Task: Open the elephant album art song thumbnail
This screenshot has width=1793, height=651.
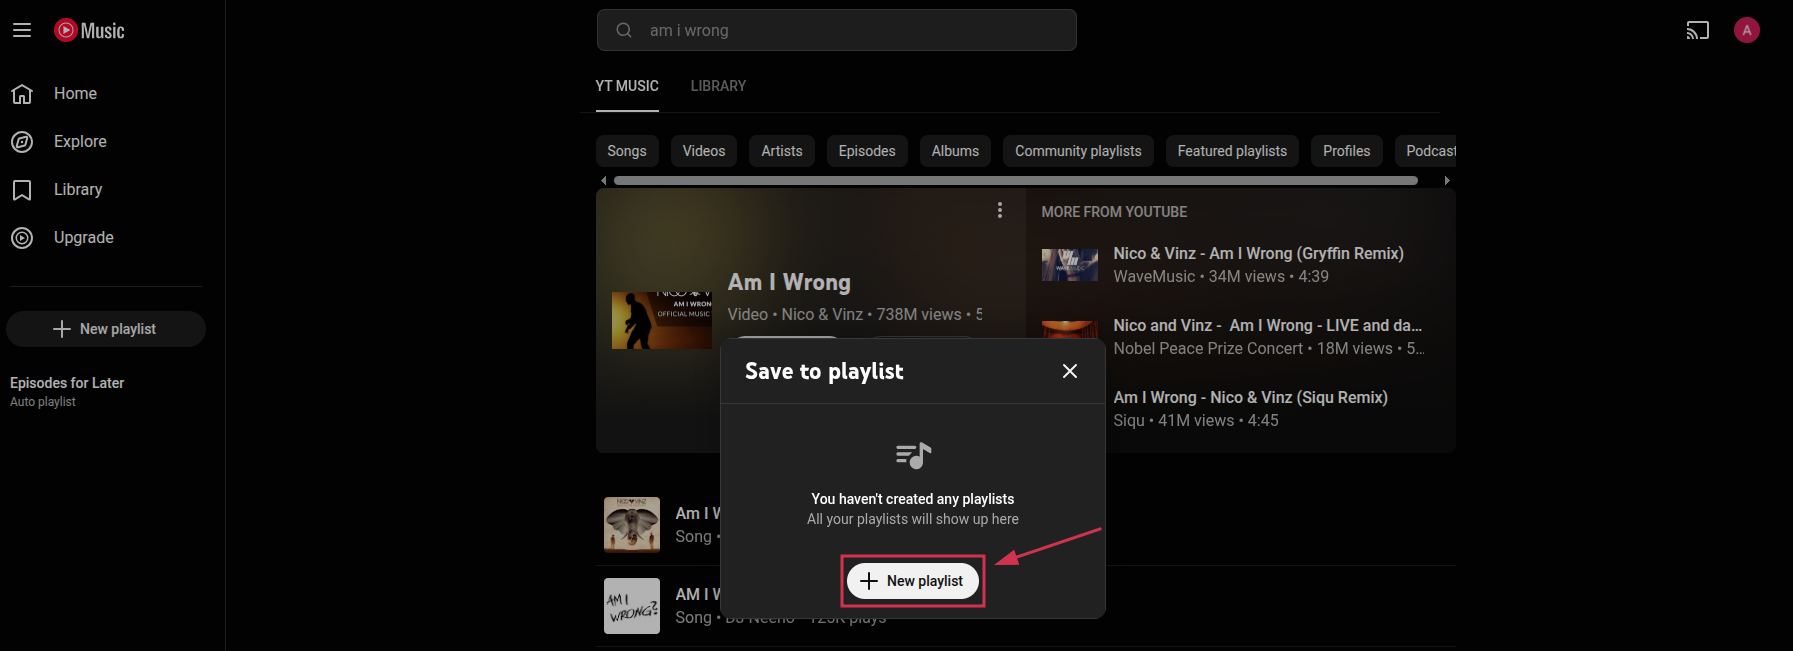Action: point(632,525)
